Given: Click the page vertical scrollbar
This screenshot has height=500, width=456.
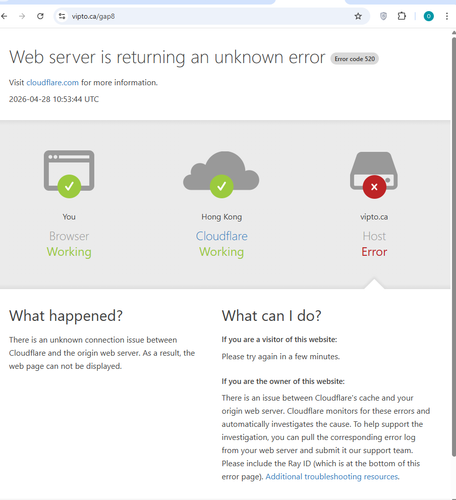Looking at the screenshot, I should tap(453, 247).
